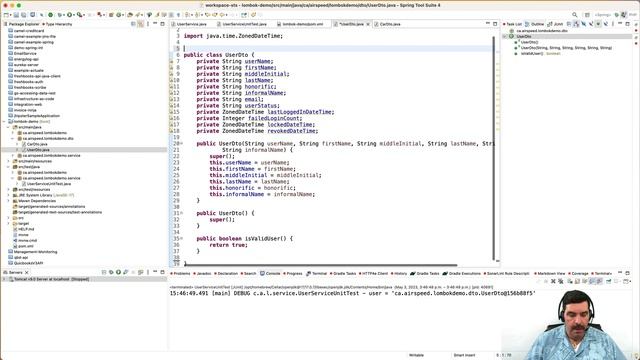Toggle Link with Editor in Package Explorer
Image resolution: width=640 pixels, height=360 pixels.
[140, 24]
